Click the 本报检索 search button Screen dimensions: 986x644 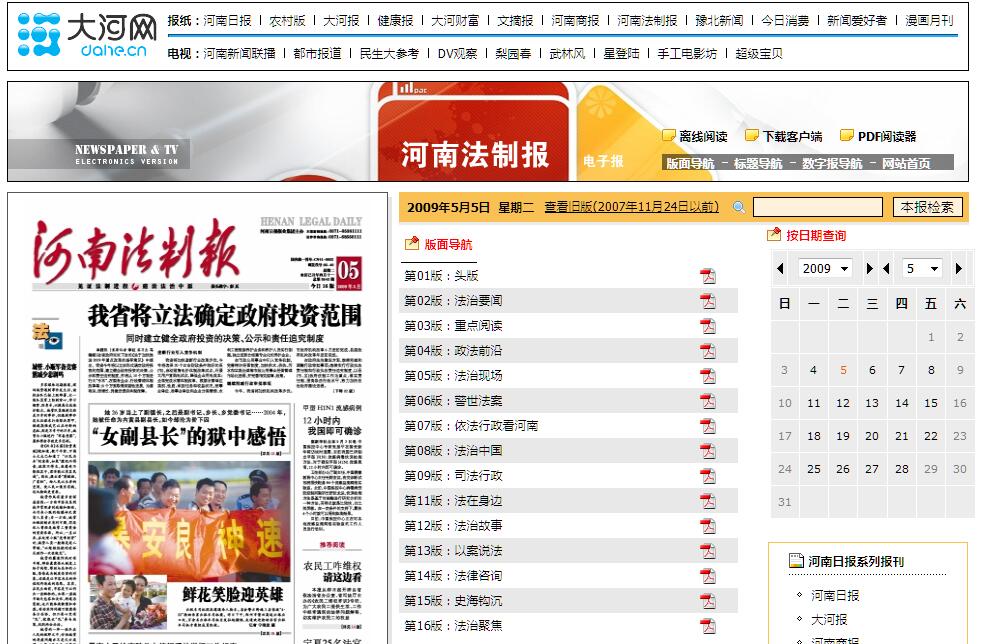(x=927, y=207)
